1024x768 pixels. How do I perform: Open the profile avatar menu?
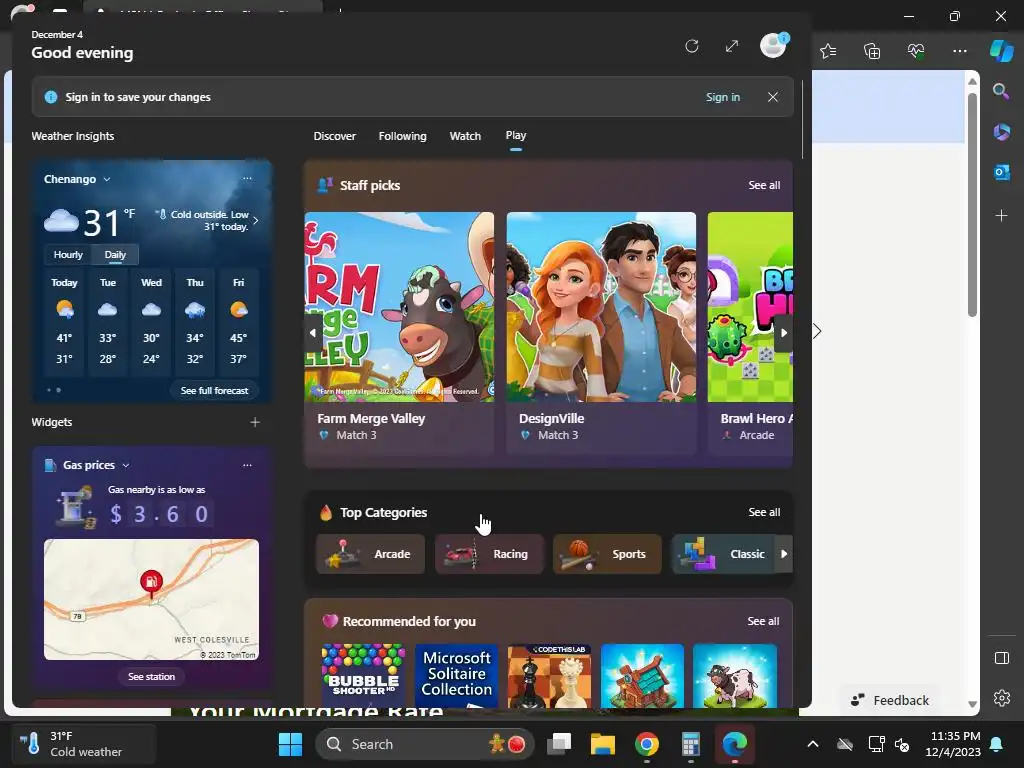click(773, 46)
